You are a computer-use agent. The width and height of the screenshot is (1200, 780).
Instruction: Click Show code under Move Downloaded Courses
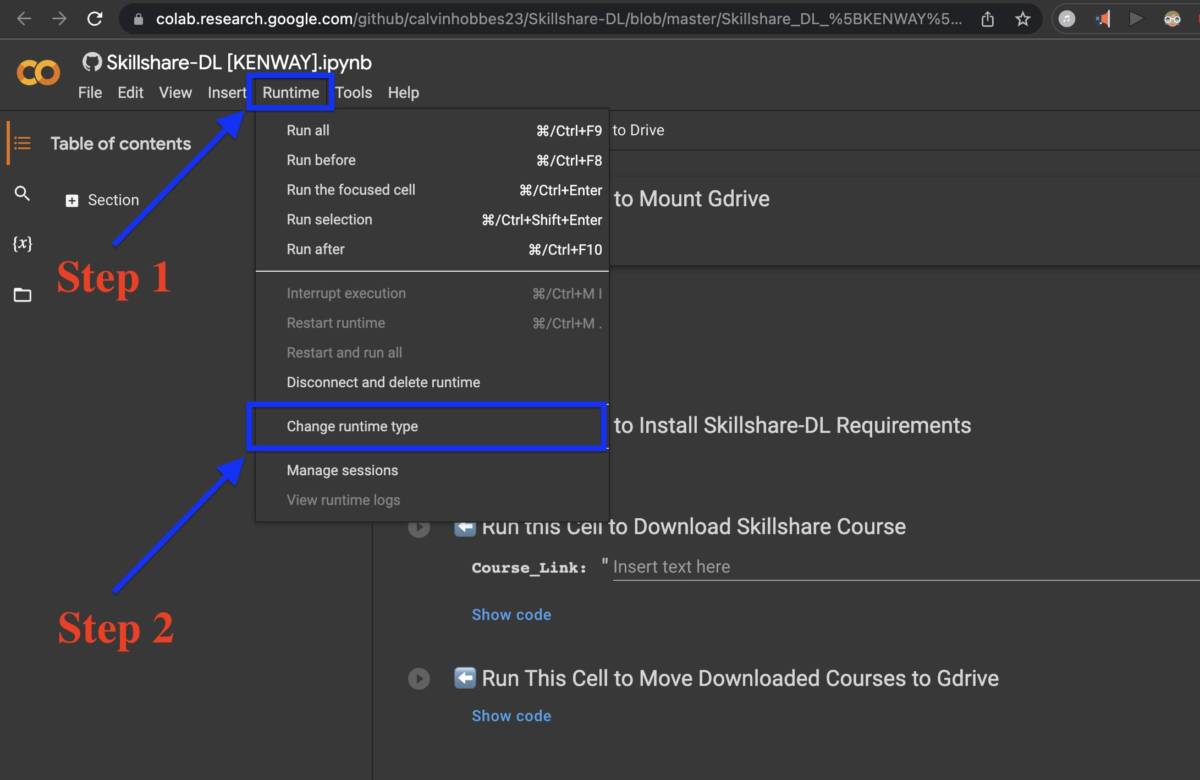click(x=511, y=715)
